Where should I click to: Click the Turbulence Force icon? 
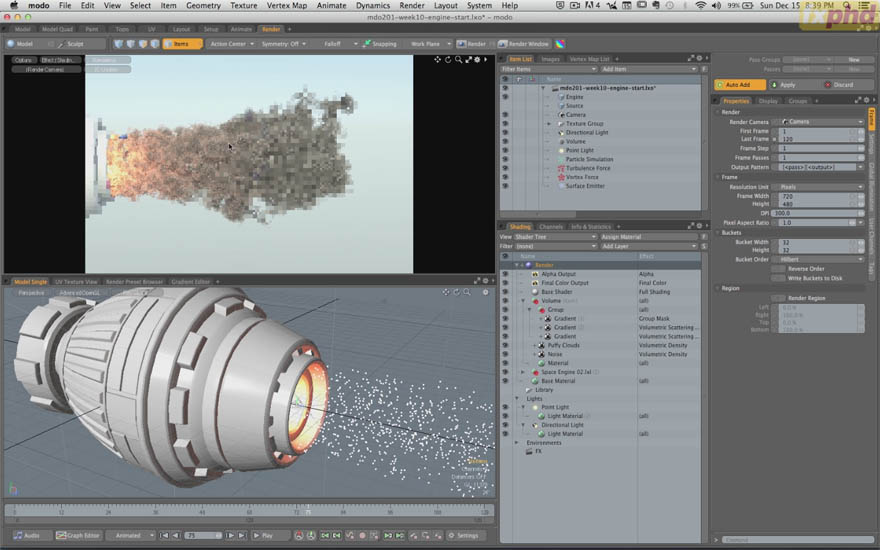tap(561, 168)
